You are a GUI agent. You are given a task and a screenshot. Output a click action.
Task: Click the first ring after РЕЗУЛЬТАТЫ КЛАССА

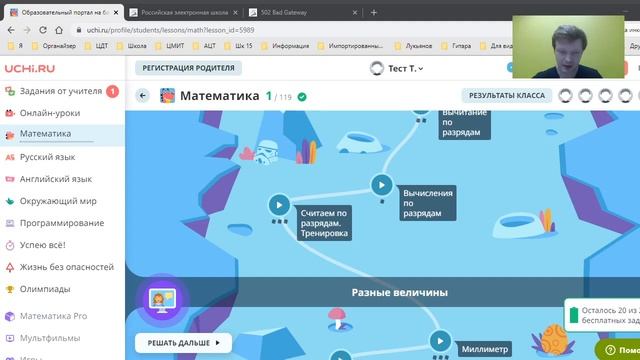click(x=565, y=96)
